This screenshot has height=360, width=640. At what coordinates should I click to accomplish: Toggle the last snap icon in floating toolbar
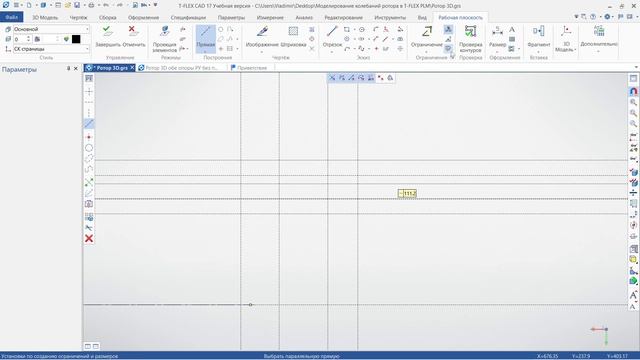390,78
